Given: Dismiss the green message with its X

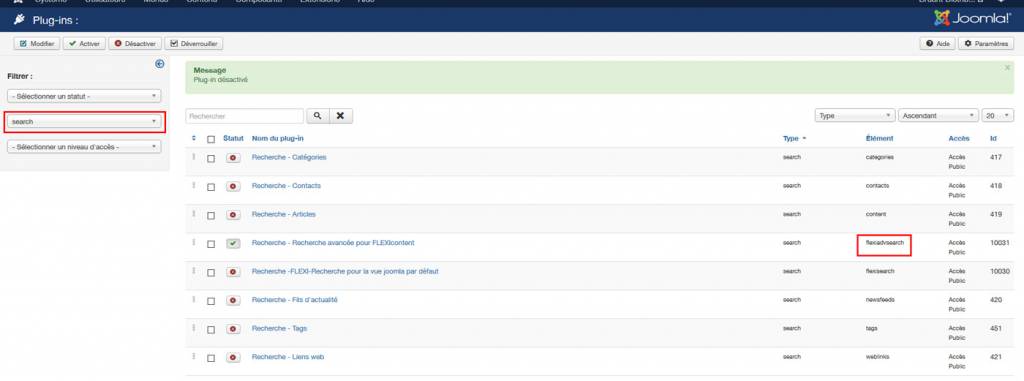Looking at the screenshot, I should [x=1007, y=67].
